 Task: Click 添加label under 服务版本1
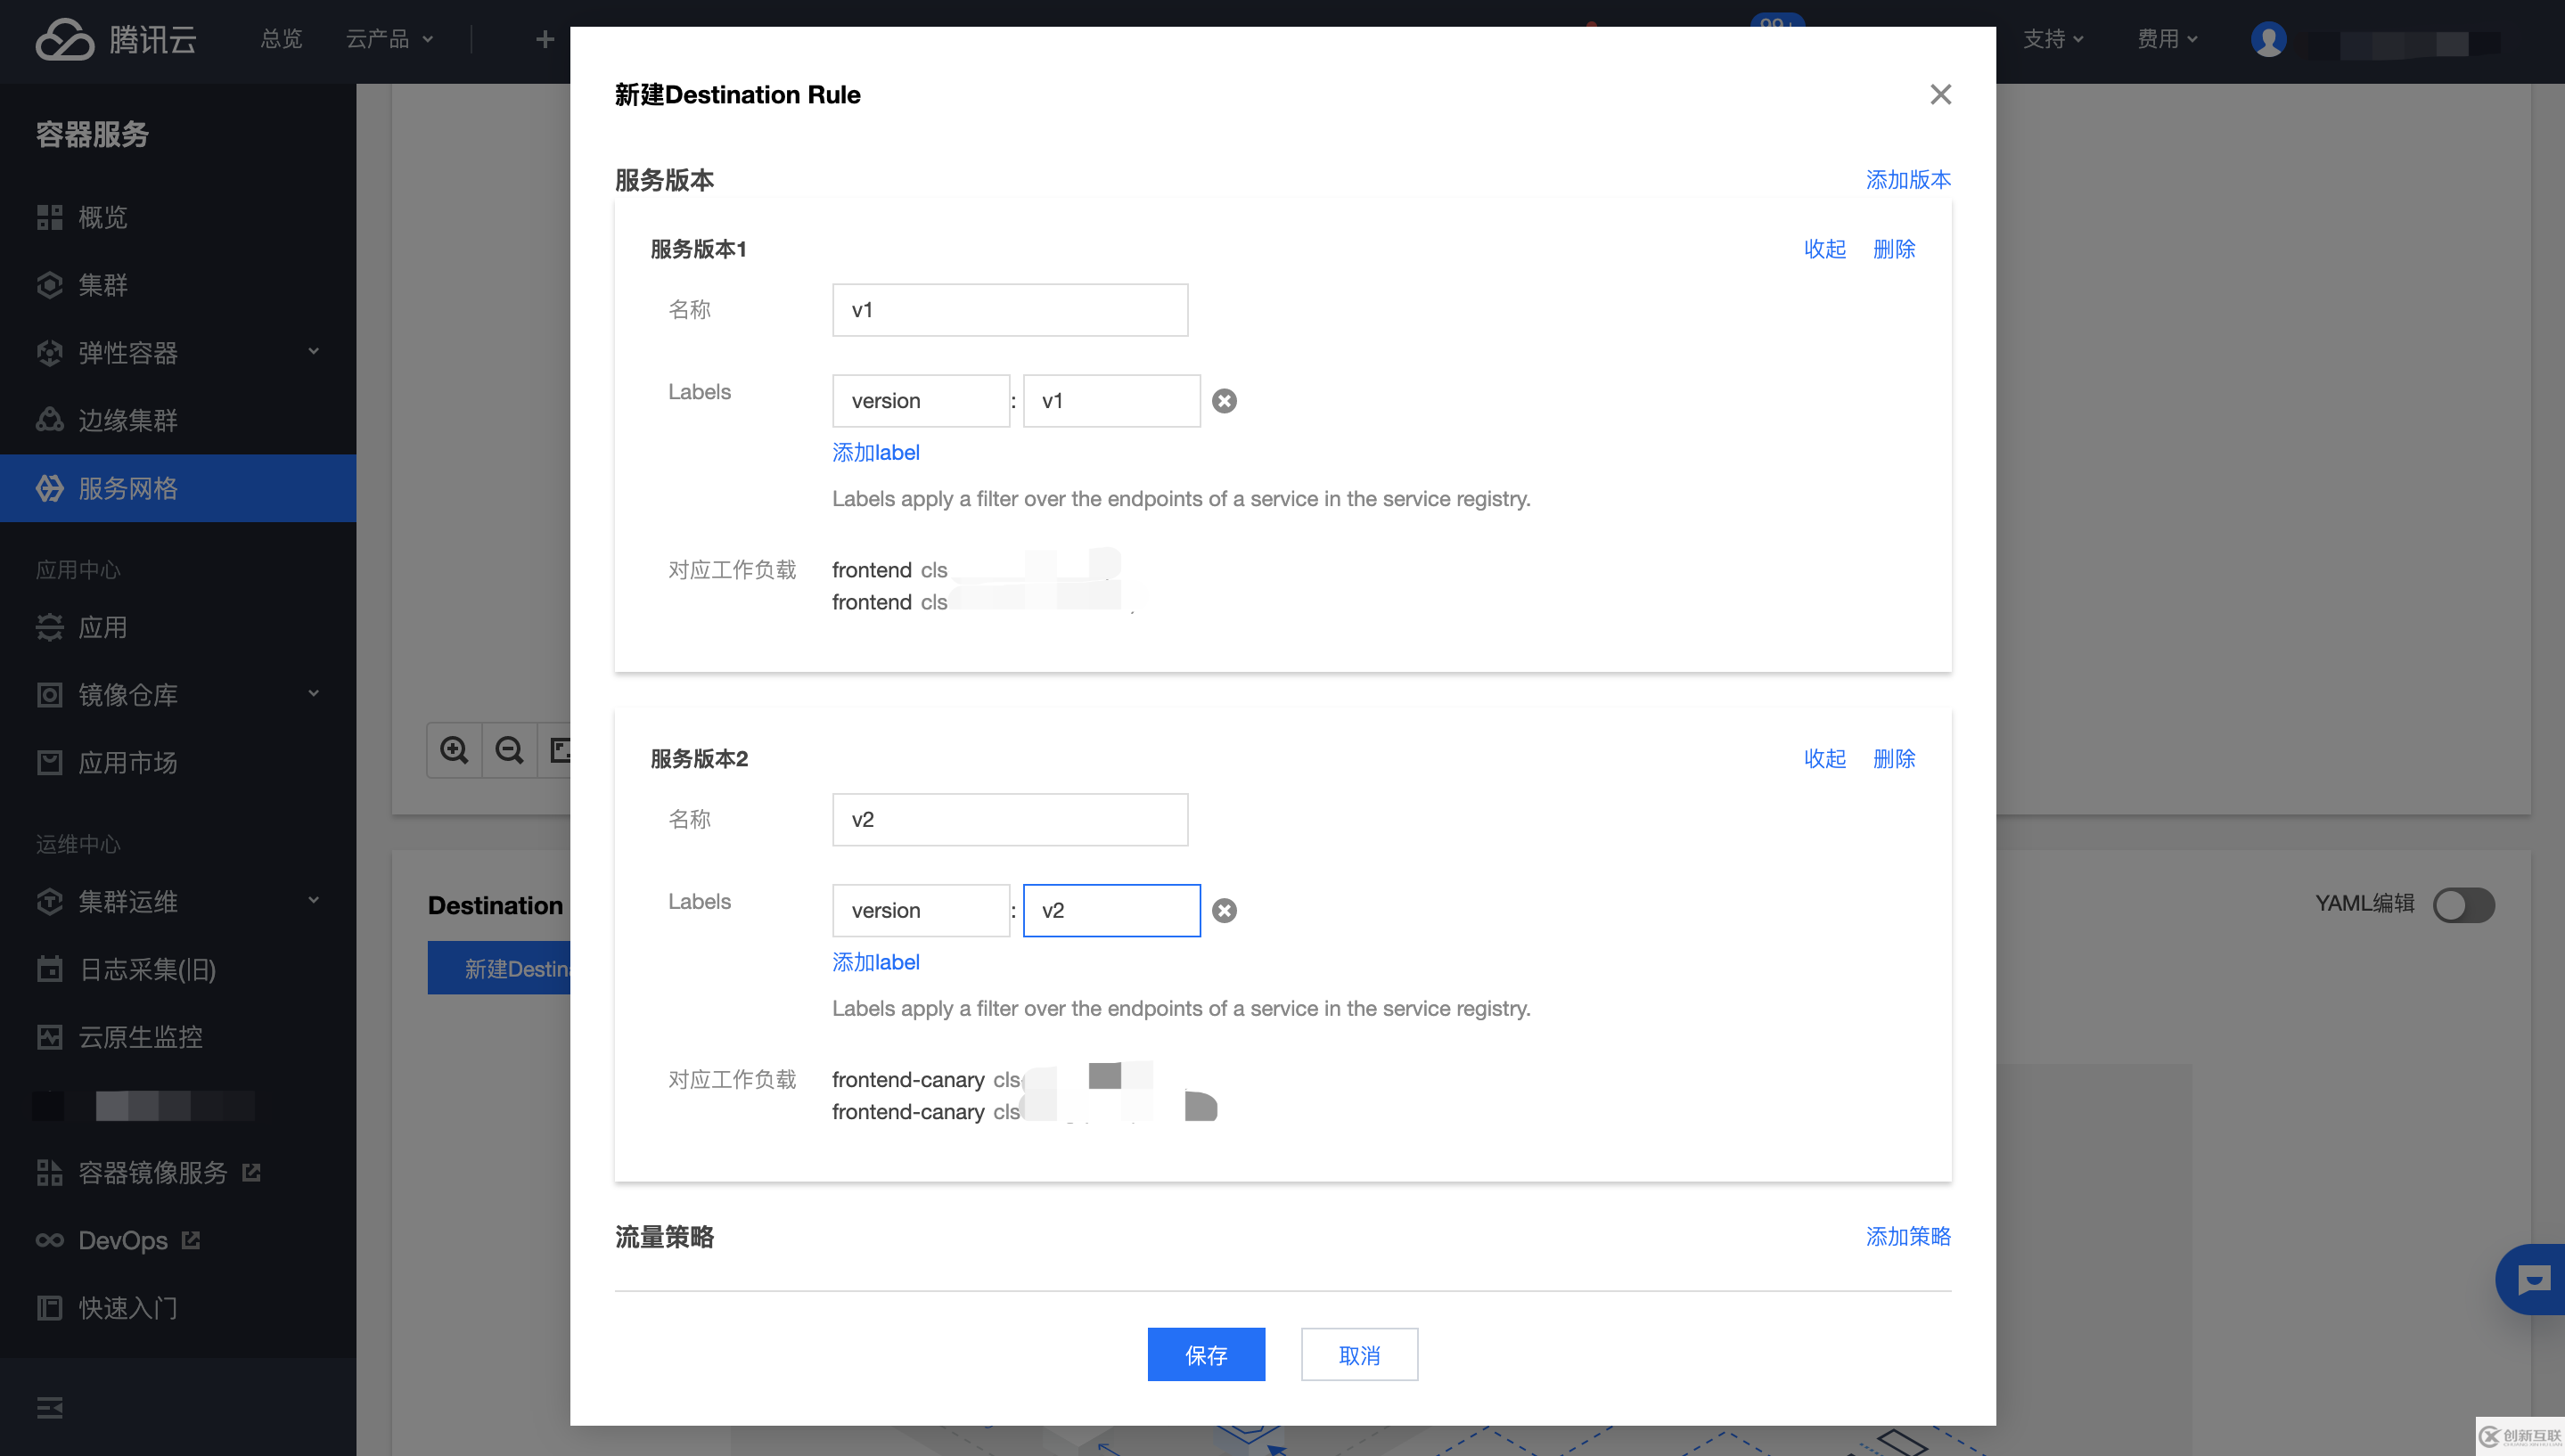875,452
